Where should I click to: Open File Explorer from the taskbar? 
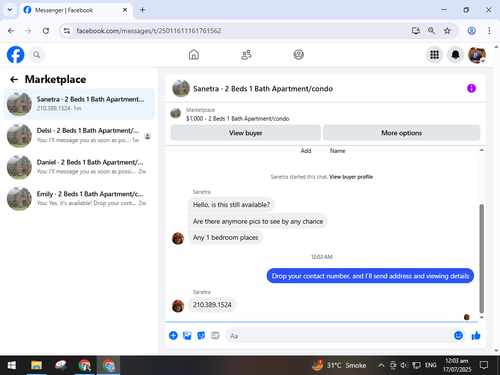point(36,365)
